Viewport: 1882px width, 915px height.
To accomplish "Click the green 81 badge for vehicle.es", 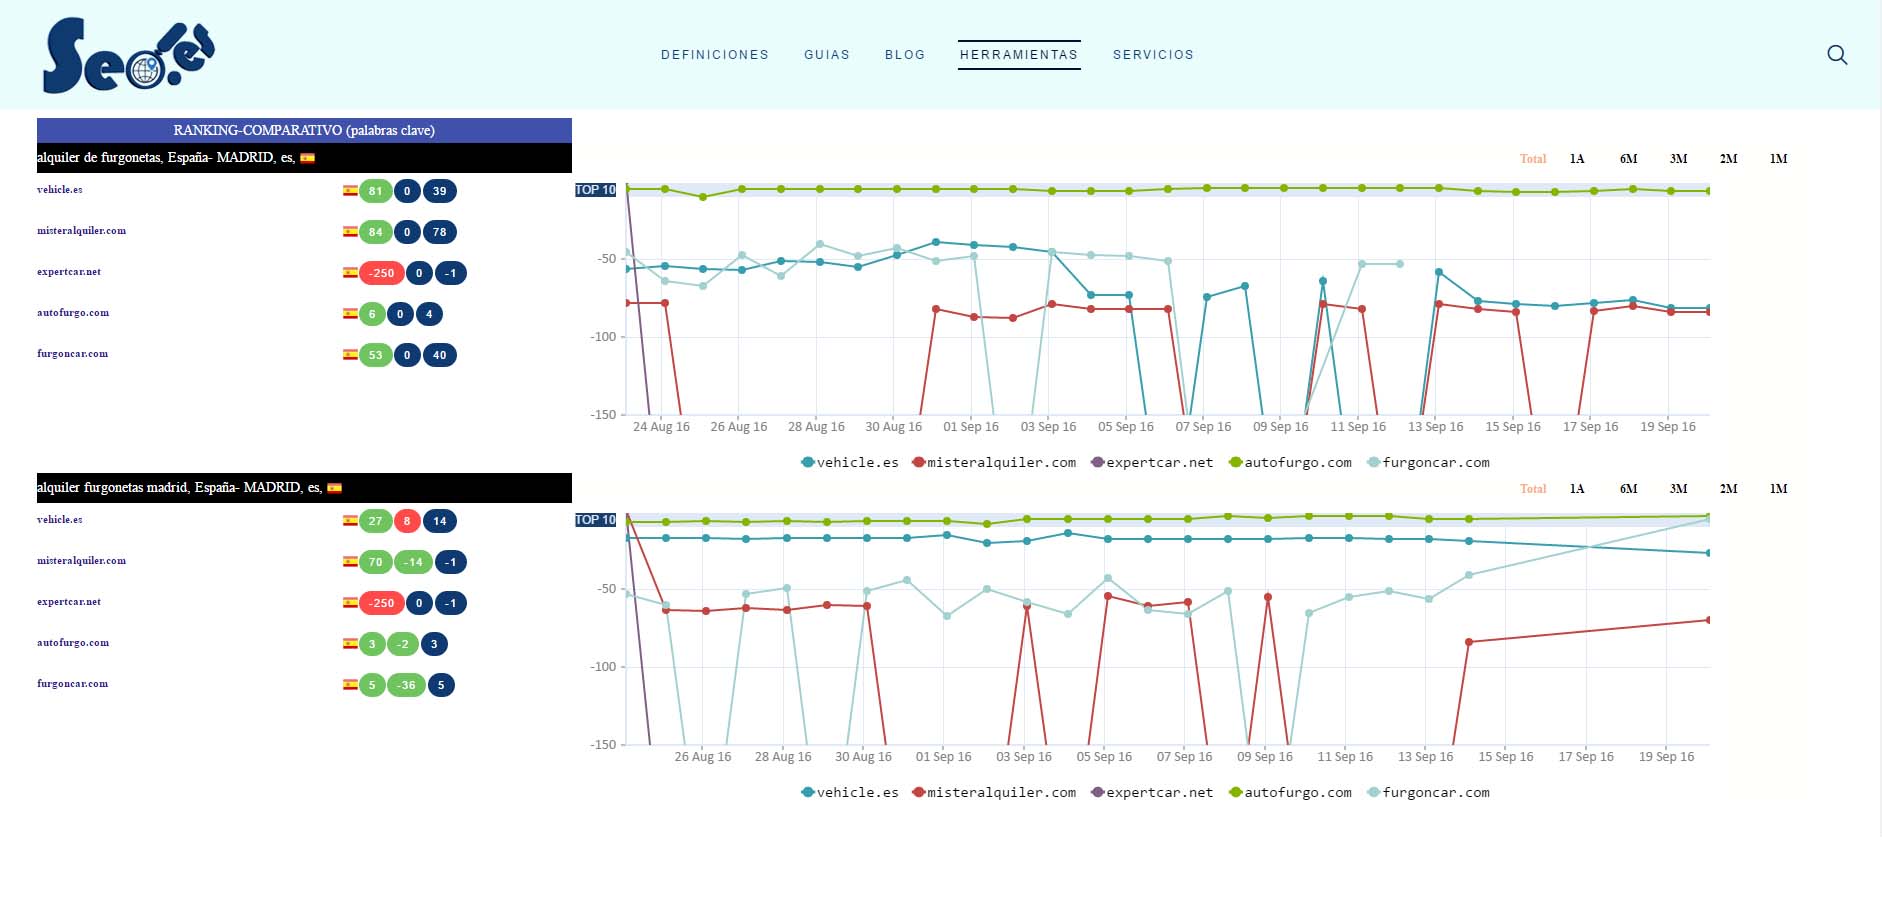I will [375, 191].
